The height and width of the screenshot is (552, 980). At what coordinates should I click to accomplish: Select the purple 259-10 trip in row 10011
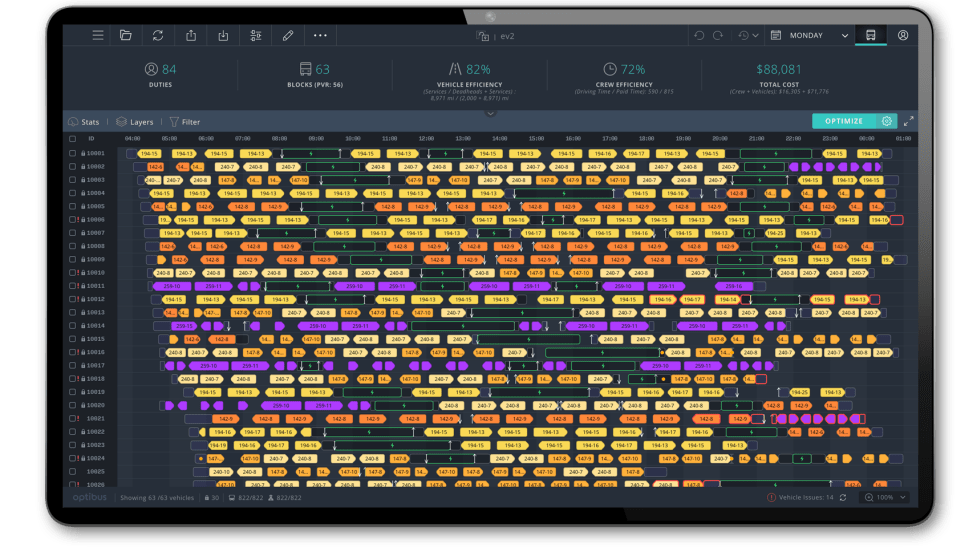(170, 286)
